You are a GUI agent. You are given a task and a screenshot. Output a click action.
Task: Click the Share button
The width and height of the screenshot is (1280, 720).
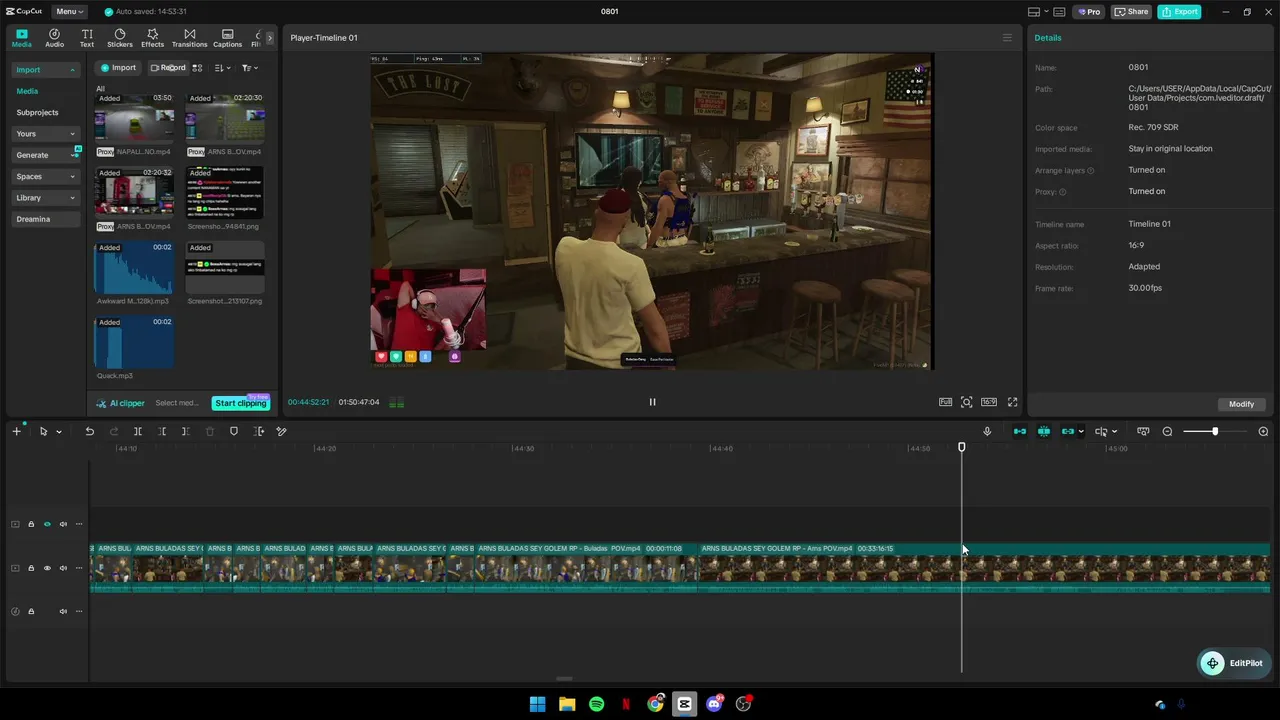pos(1132,12)
